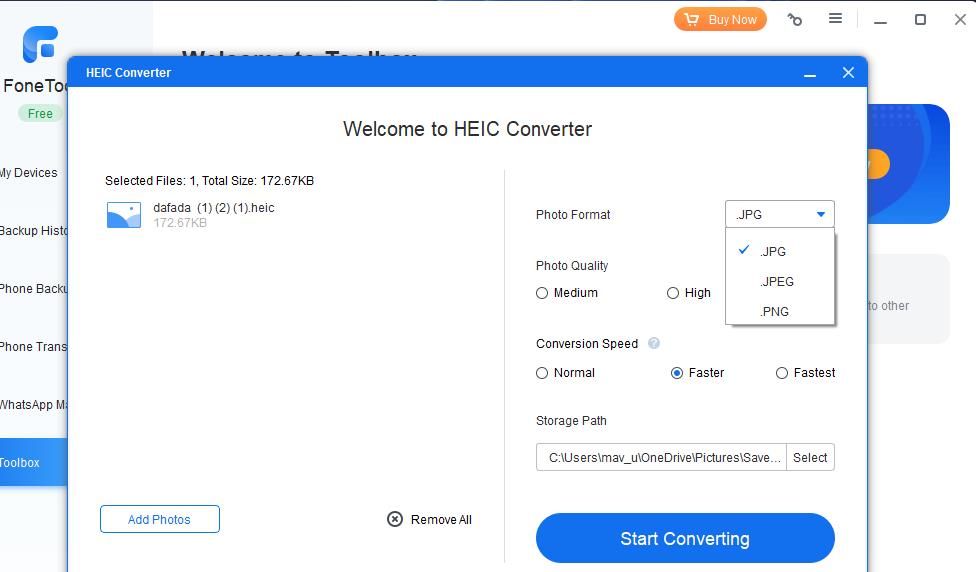Click the FoneTool app logo icon
The width and height of the screenshot is (976, 572).
coord(40,44)
